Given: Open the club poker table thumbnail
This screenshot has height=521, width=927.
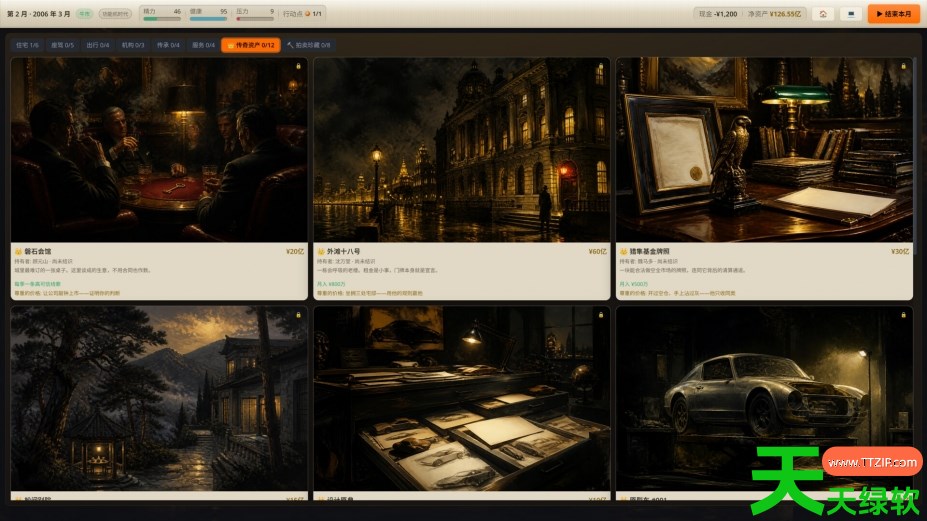Looking at the screenshot, I should click(159, 150).
